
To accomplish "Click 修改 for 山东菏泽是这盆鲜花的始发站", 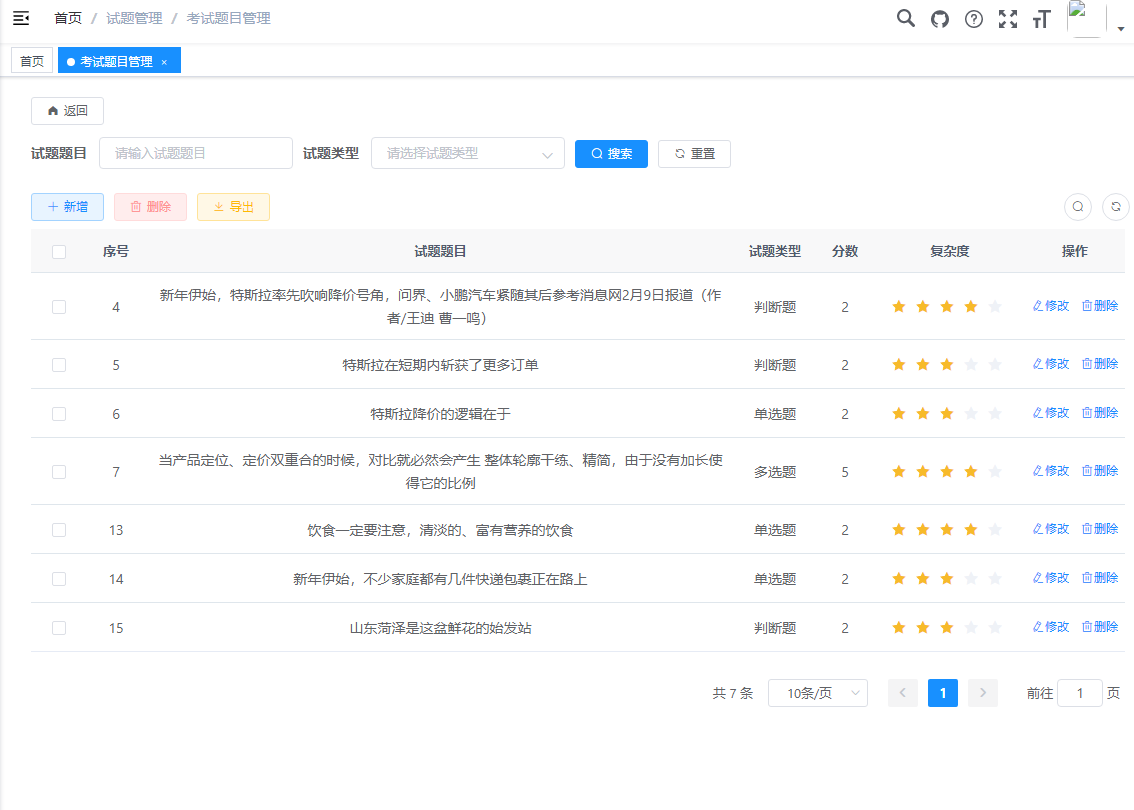I will tap(1051, 627).
